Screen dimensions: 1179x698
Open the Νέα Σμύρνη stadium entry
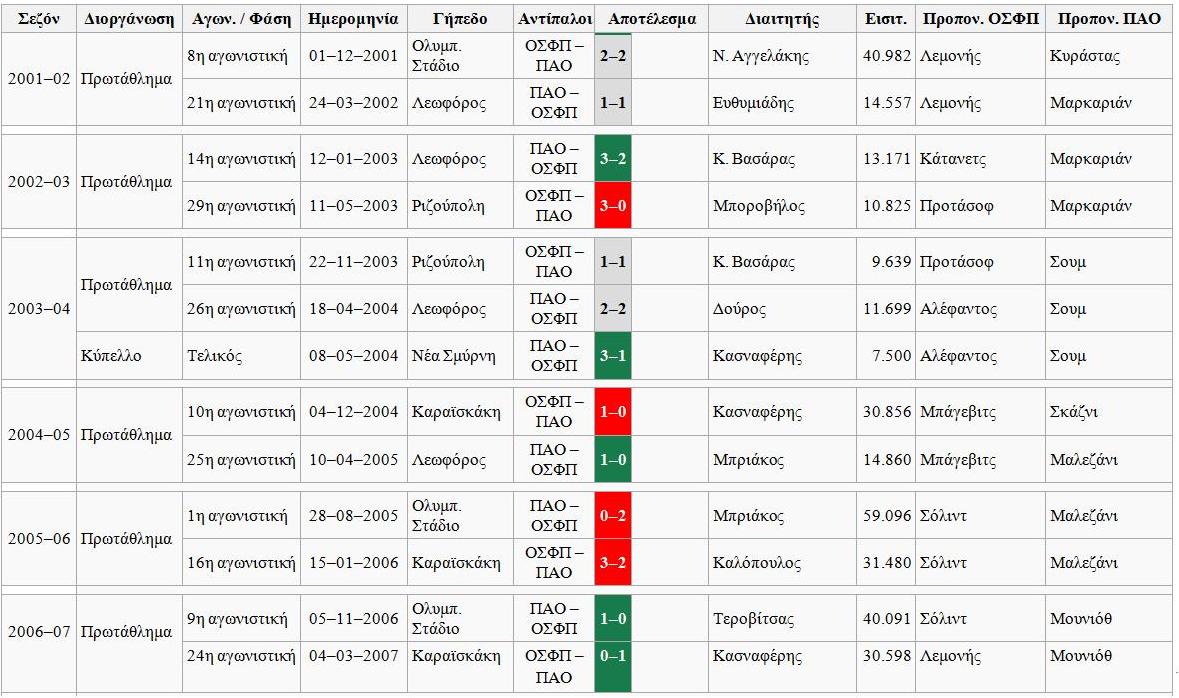[453, 356]
